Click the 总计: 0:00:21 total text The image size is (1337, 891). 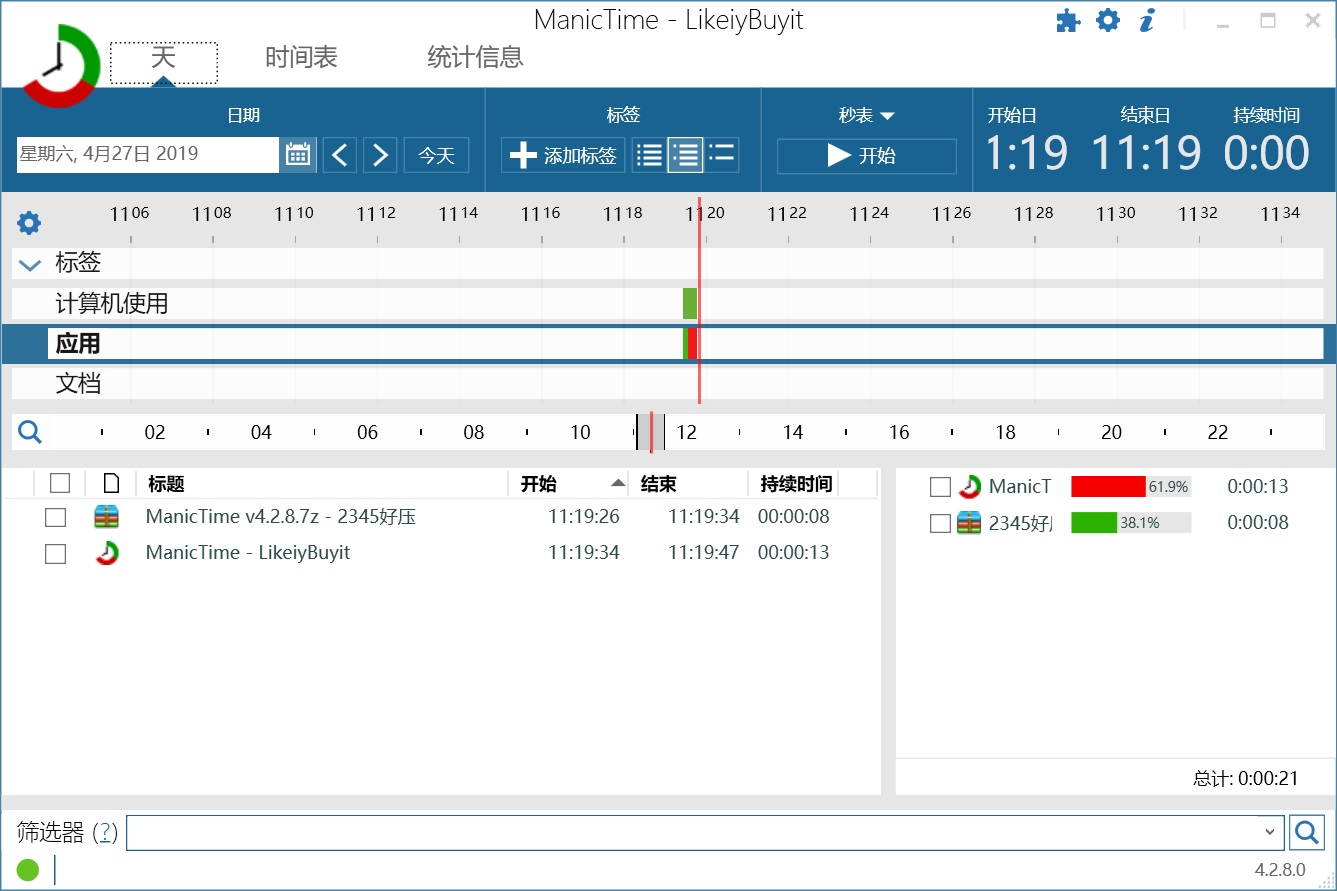[1246, 778]
